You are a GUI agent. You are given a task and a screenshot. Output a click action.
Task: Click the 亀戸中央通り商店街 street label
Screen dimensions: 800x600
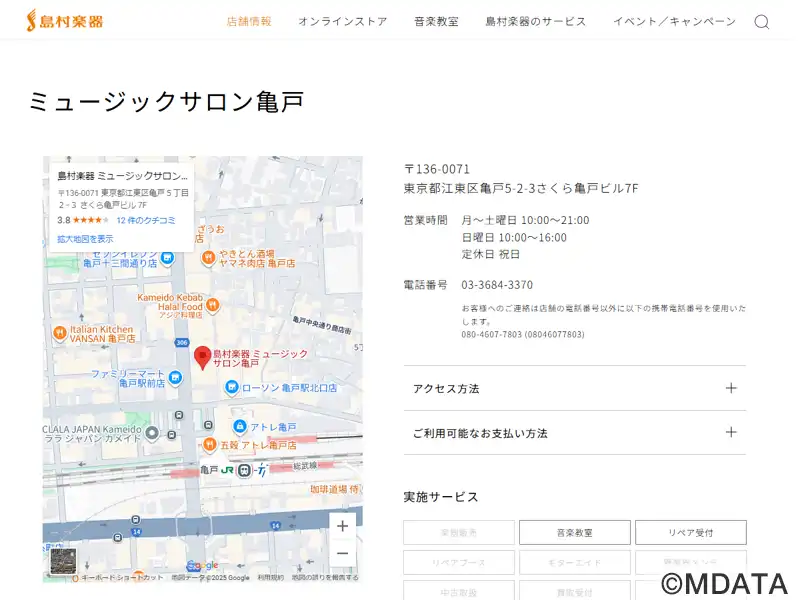[x=322, y=325]
